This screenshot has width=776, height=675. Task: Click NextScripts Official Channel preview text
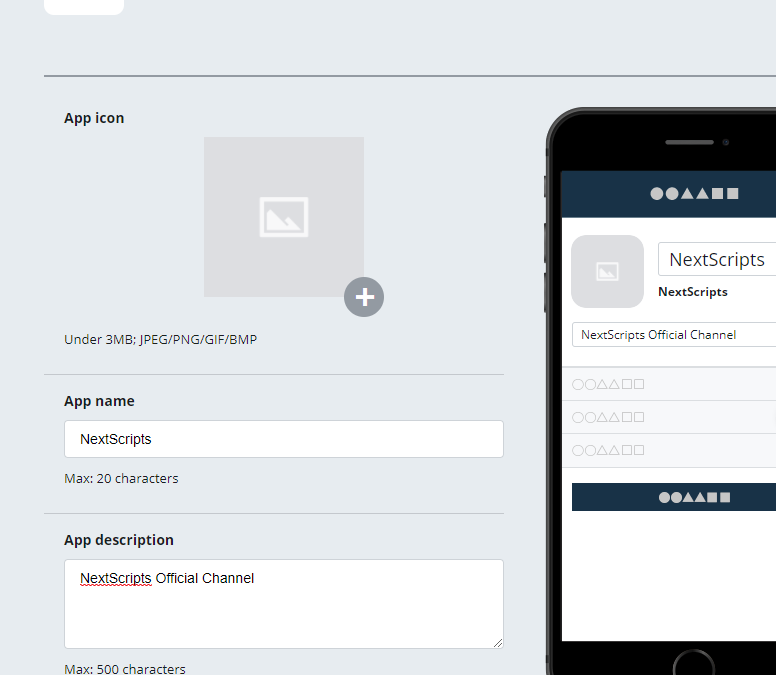coord(658,335)
